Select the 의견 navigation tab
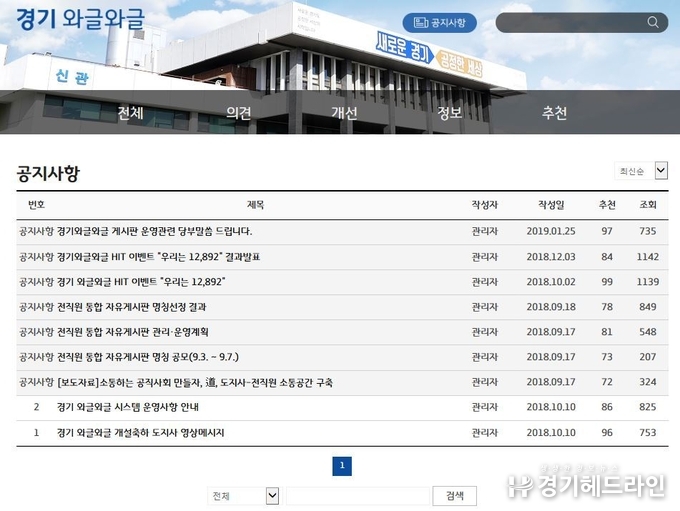The height and width of the screenshot is (511, 680). tap(239, 113)
